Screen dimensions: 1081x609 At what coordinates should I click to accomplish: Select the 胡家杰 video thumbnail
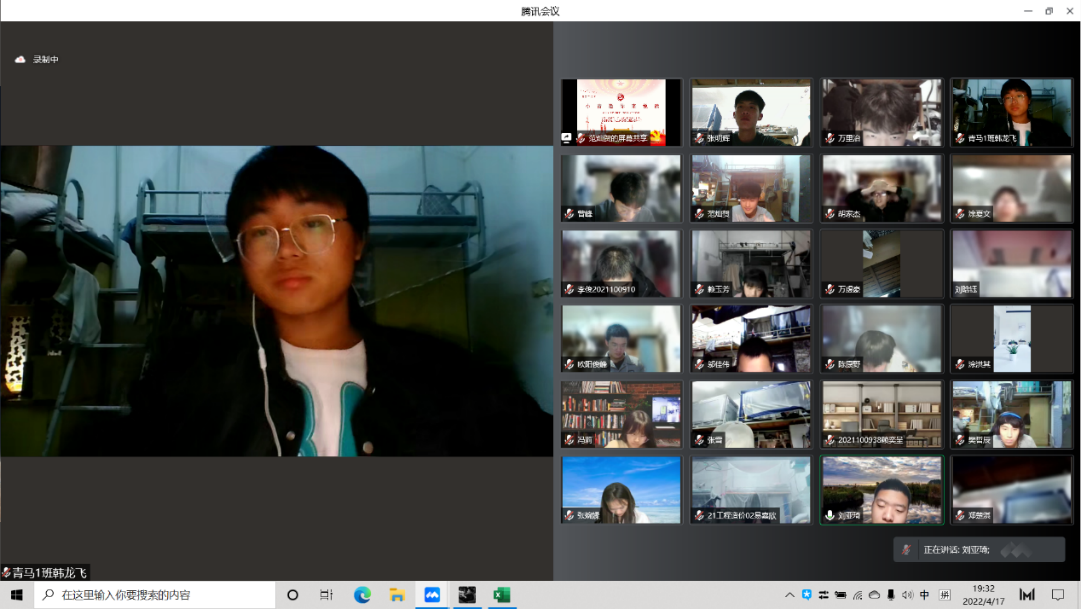tap(881, 188)
